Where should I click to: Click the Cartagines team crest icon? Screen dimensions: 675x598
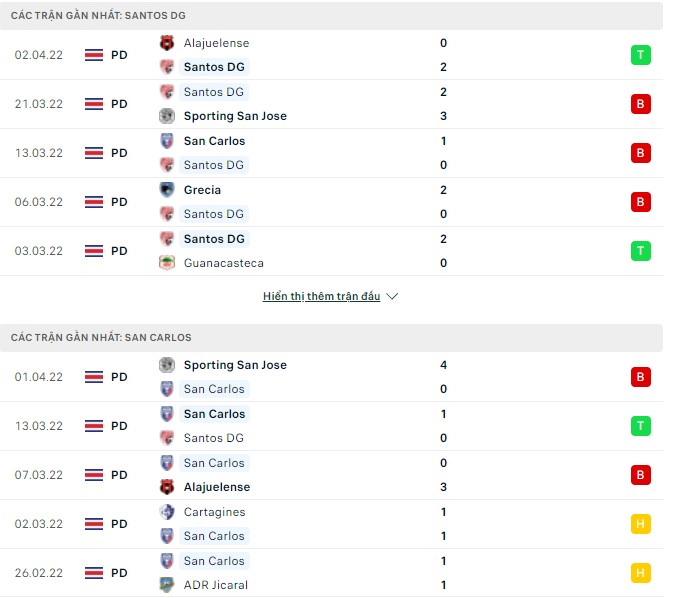click(x=167, y=512)
